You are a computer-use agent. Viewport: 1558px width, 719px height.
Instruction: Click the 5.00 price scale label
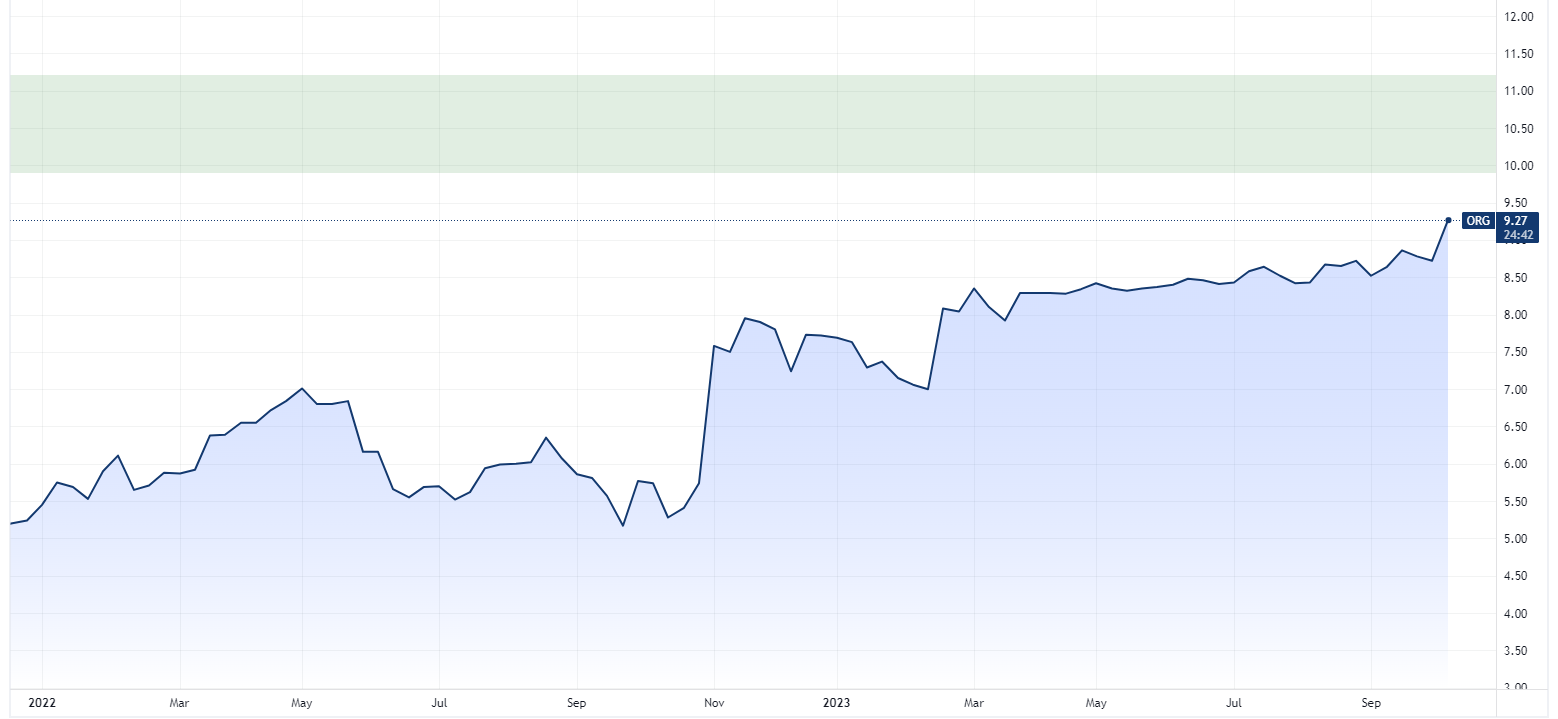click(1517, 539)
